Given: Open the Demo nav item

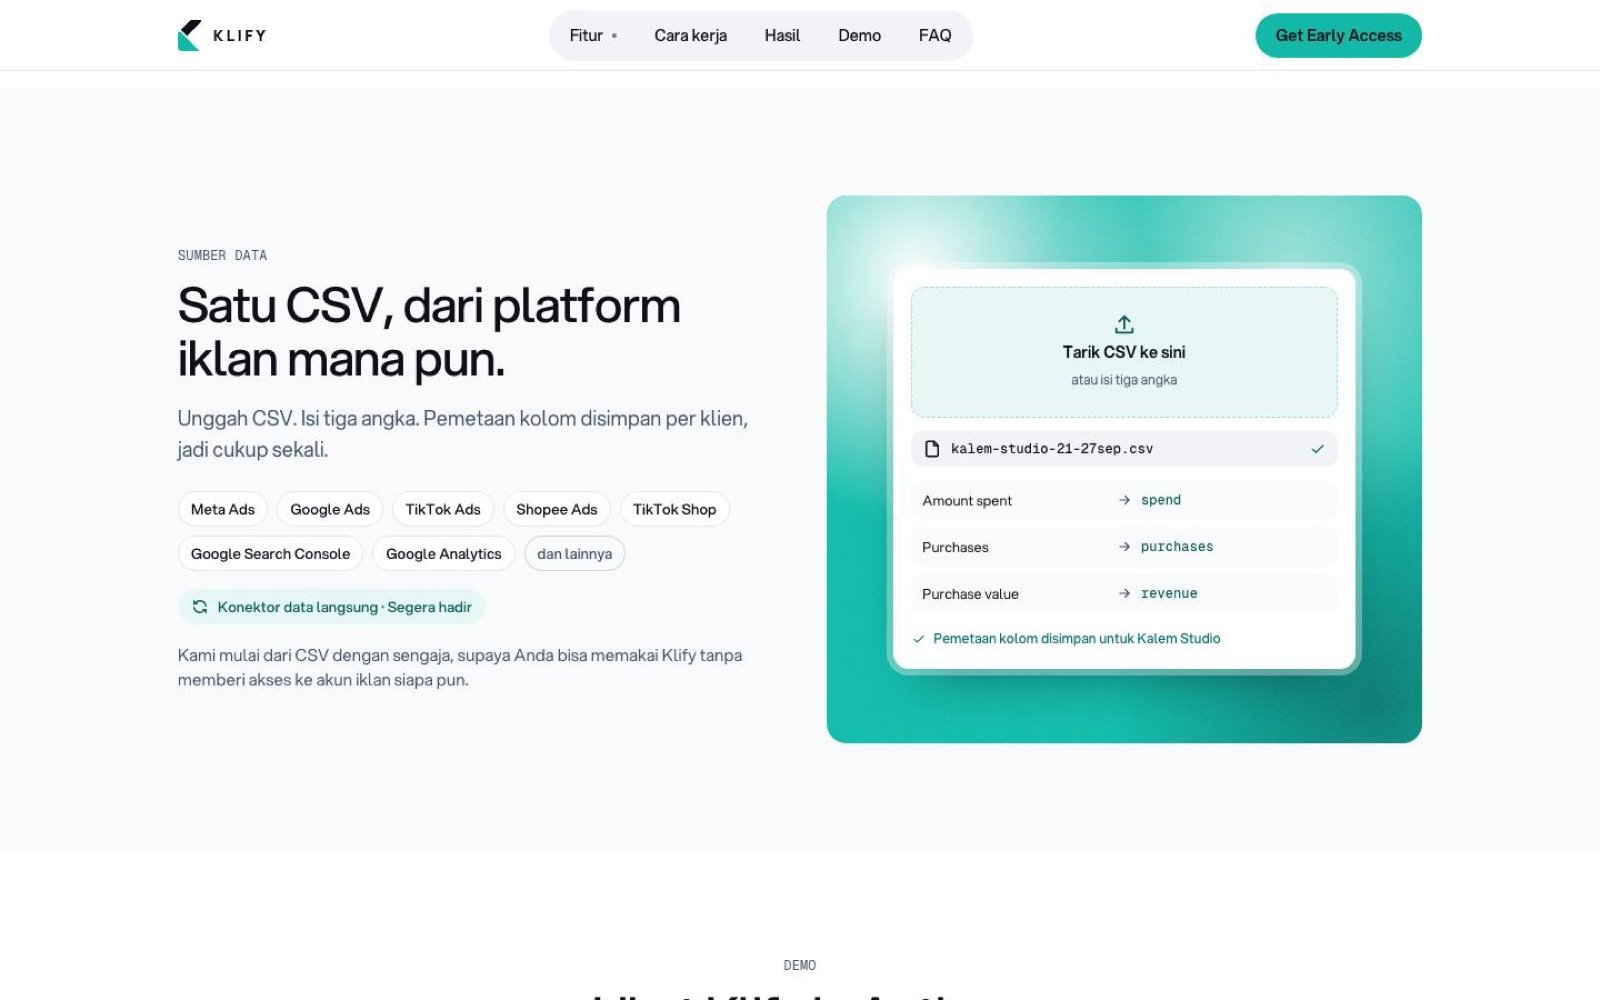Looking at the screenshot, I should click(x=859, y=35).
